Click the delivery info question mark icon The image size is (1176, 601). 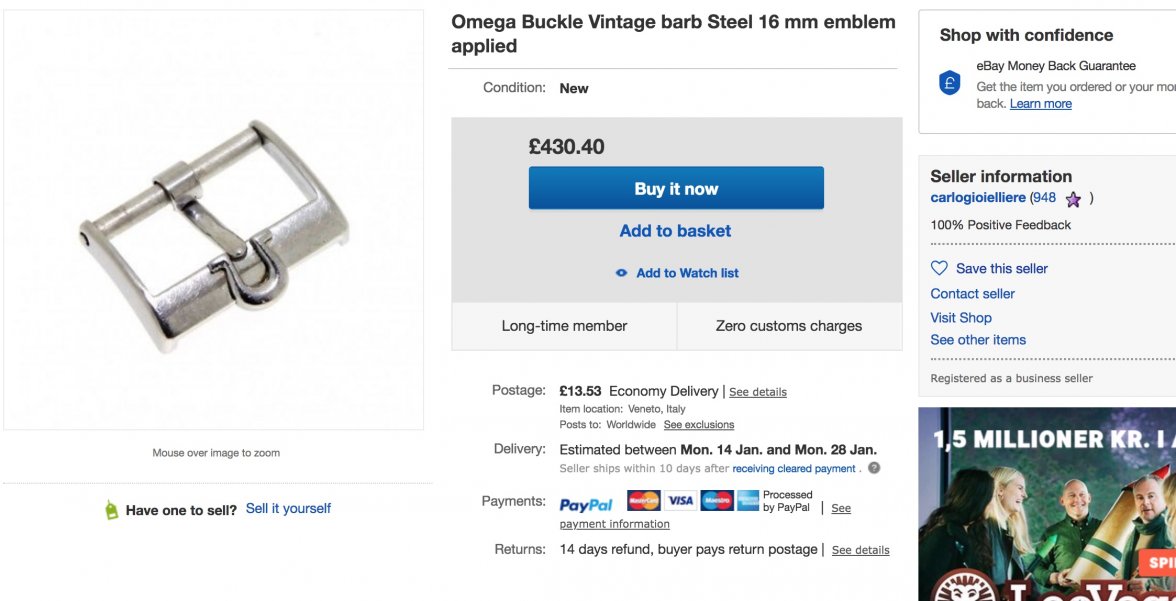(874, 468)
